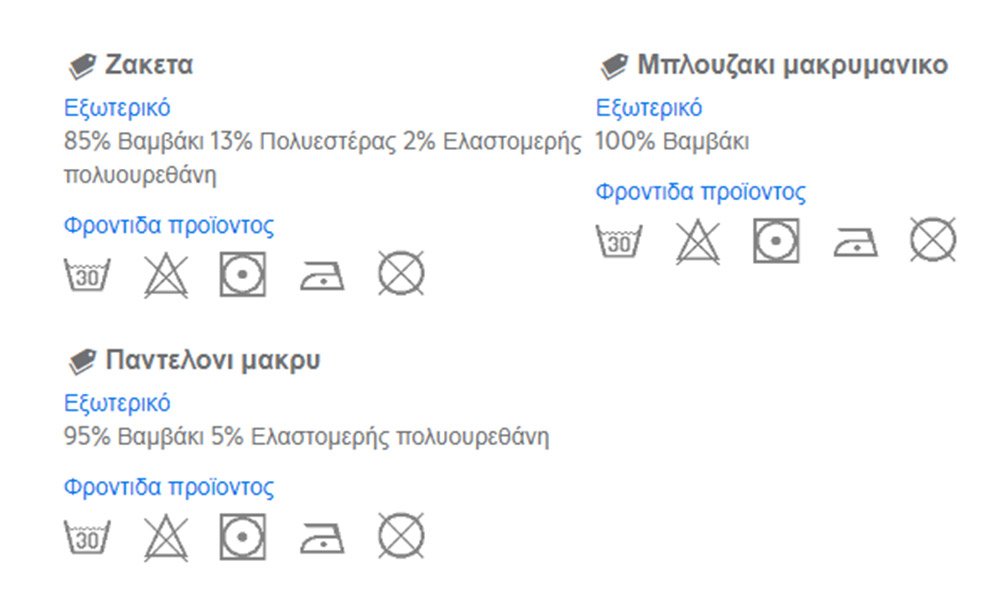The width and height of the screenshot is (1000, 604).
Task: Click the Παντελονι μακρυ heading
Action: tap(212, 360)
